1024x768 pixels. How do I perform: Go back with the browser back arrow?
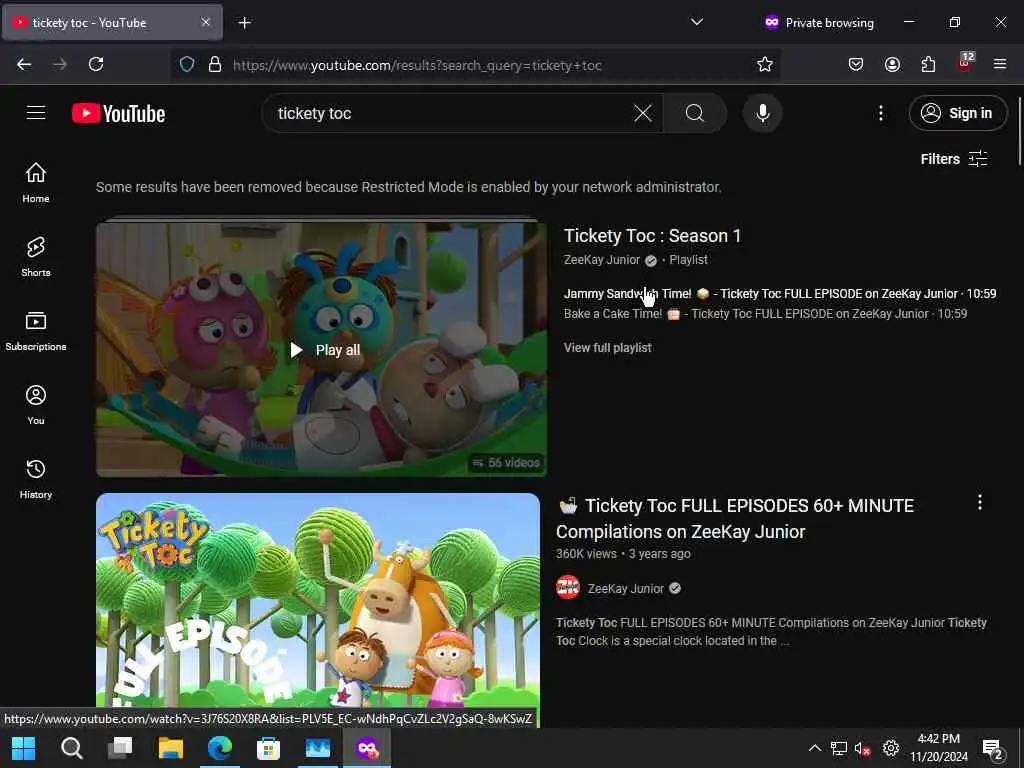tap(24, 64)
